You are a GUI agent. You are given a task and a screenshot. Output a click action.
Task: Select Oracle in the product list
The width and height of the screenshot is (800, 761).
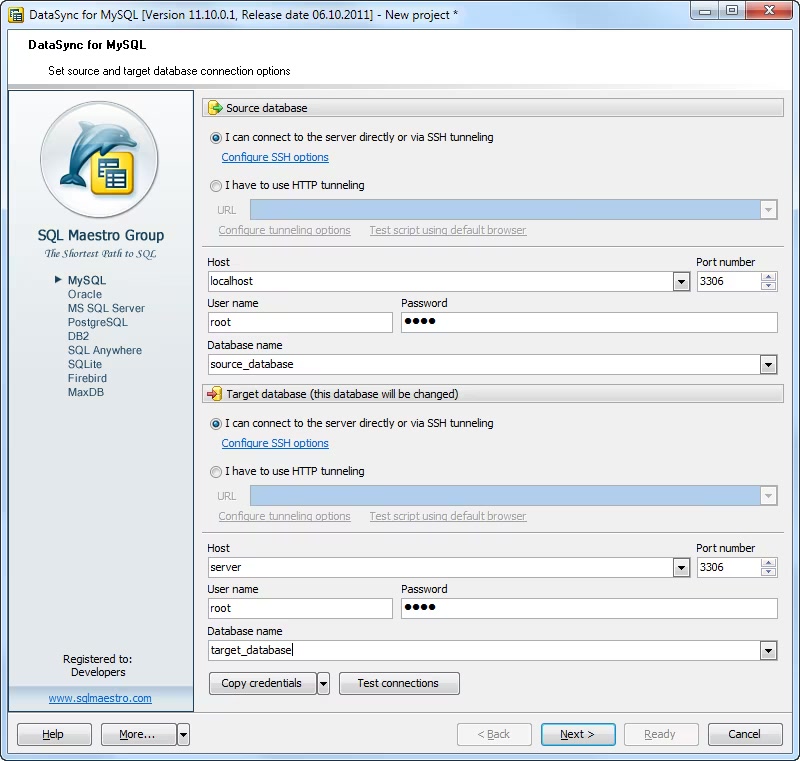tap(85, 295)
